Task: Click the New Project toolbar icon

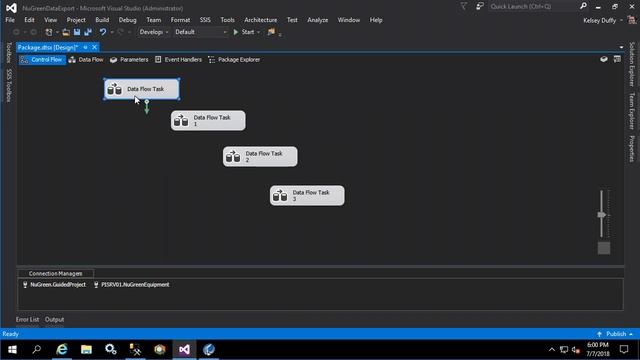Action: [49, 32]
